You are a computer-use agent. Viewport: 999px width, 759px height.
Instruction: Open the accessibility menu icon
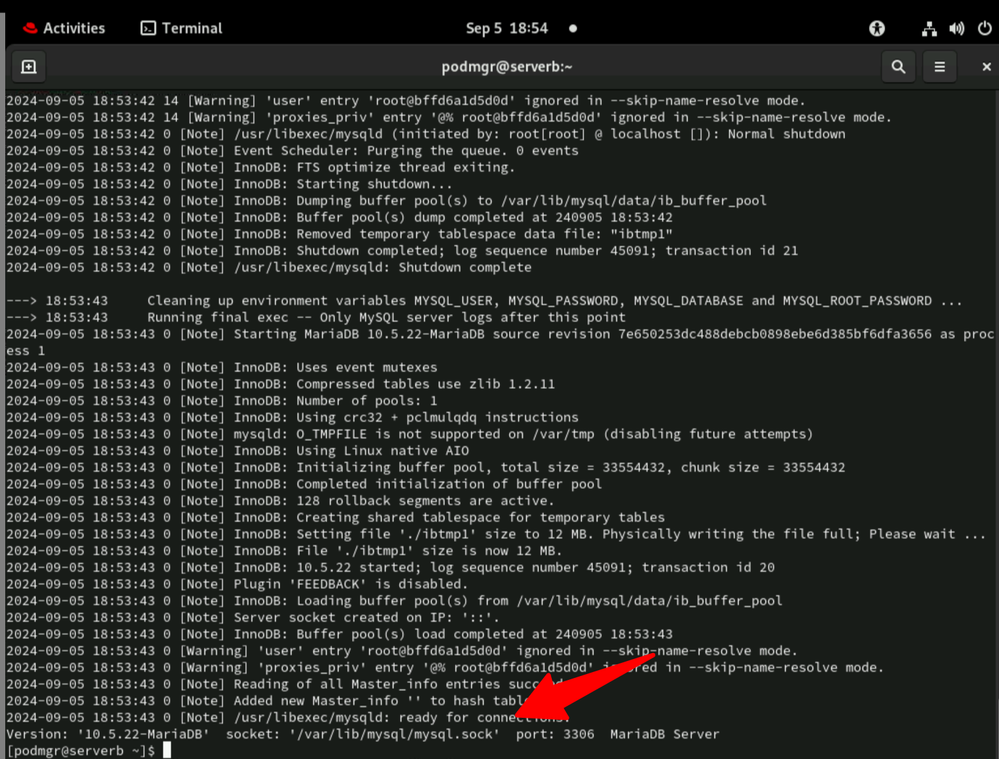click(x=877, y=28)
